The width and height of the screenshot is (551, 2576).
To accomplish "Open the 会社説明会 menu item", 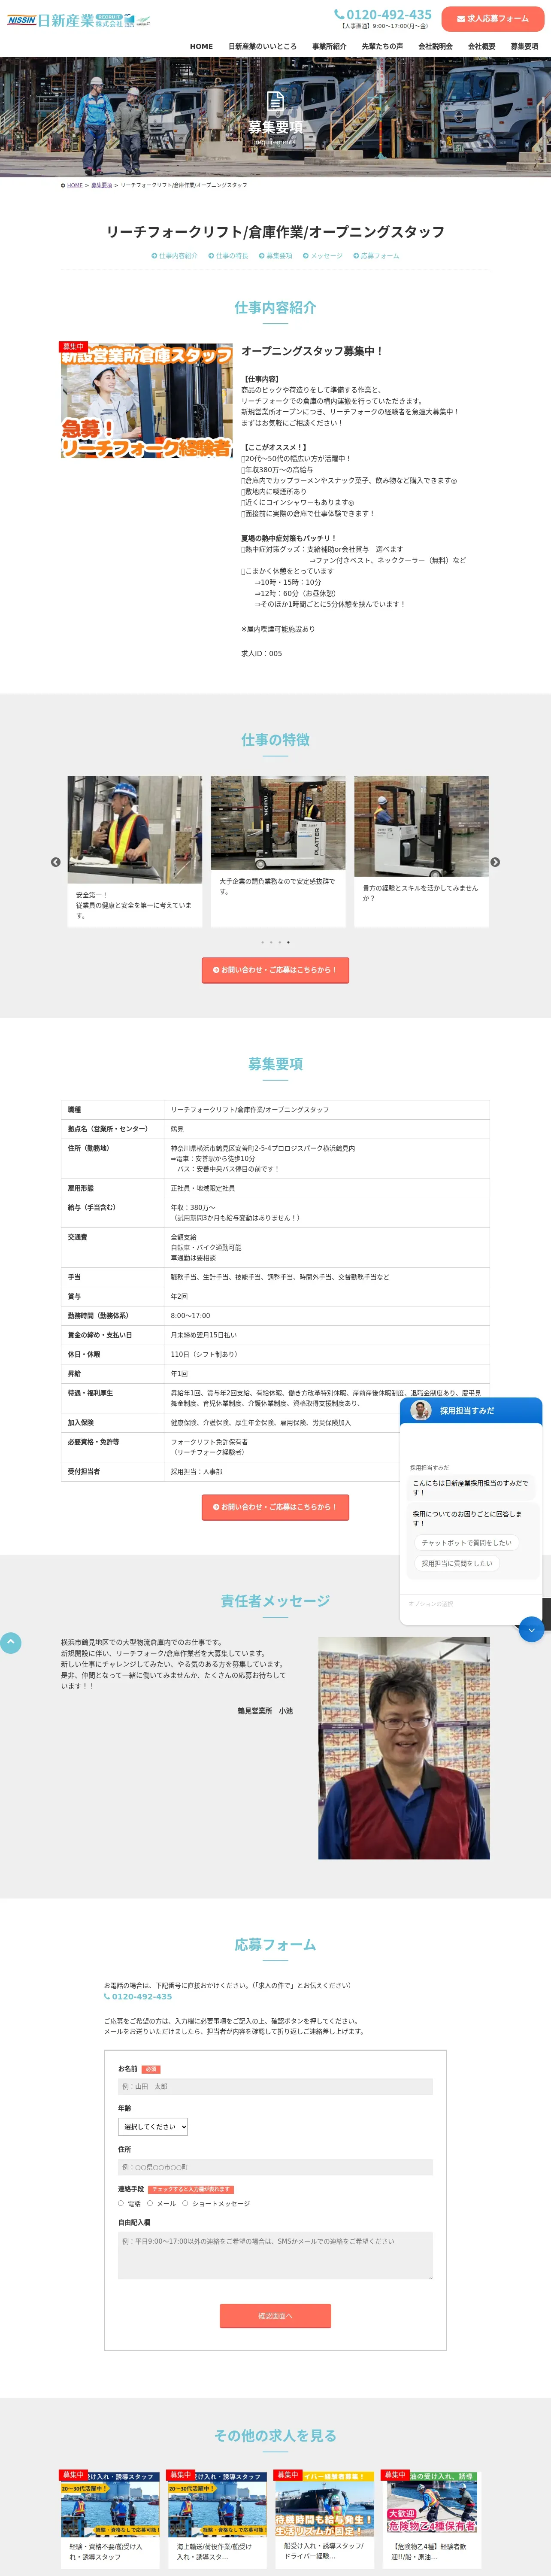I will click(x=435, y=46).
